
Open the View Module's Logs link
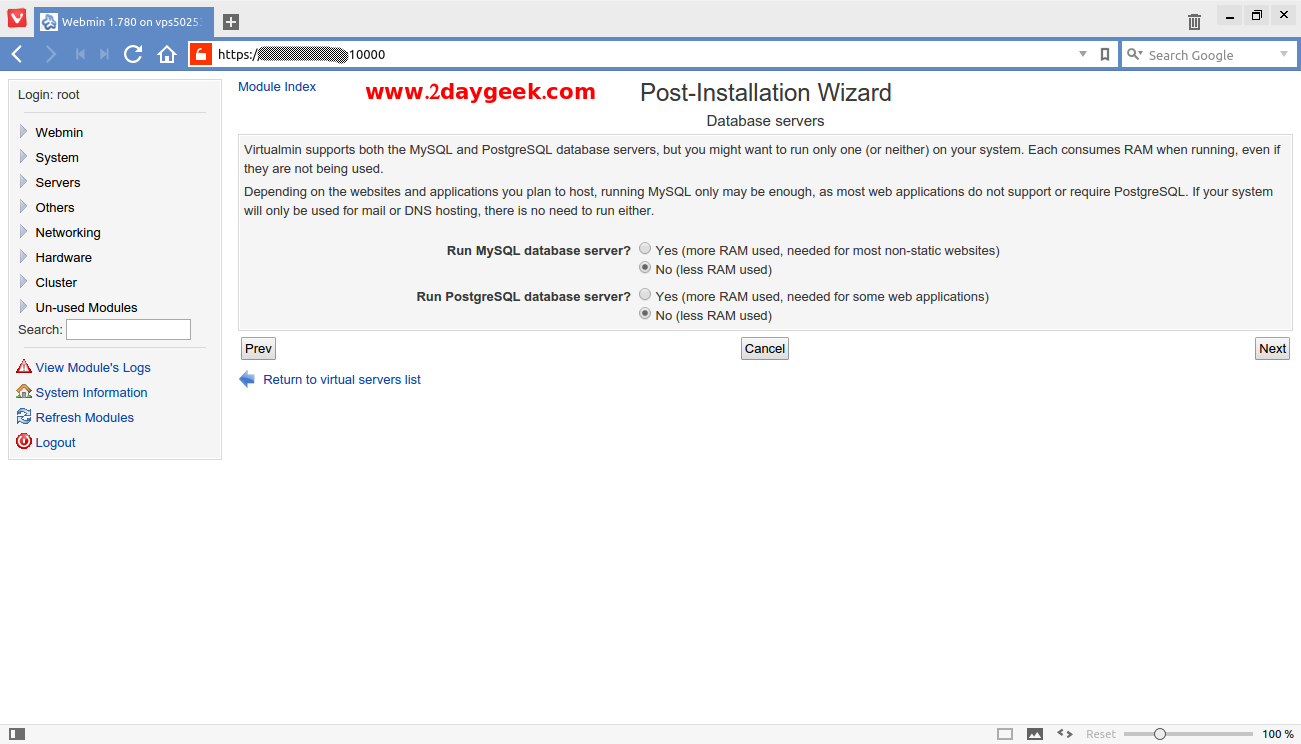93,368
